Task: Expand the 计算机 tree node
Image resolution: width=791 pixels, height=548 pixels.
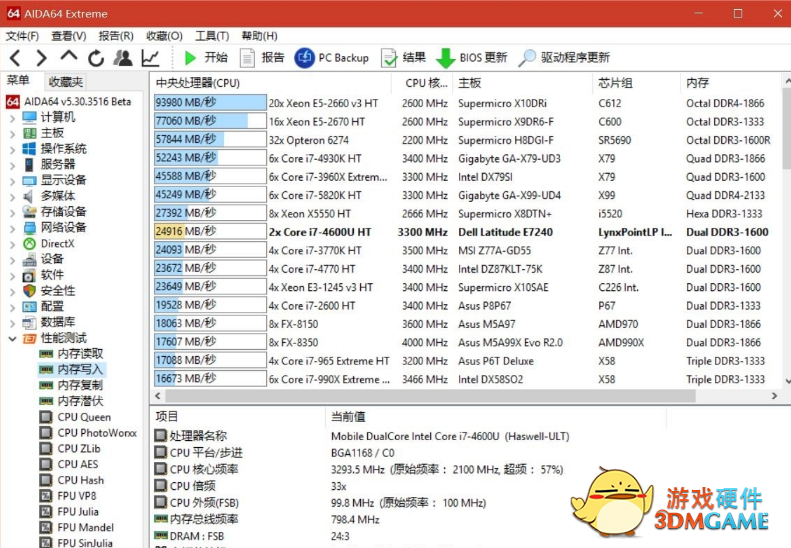Action: [12, 118]
